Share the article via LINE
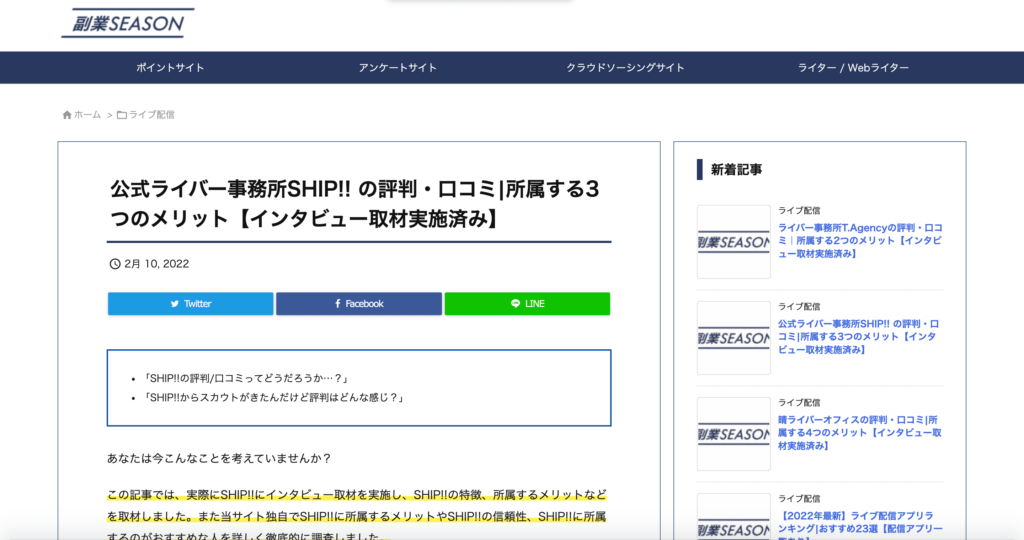This screenshot has width=1024, height=540. pyautogui.click(x=527, y=304)
